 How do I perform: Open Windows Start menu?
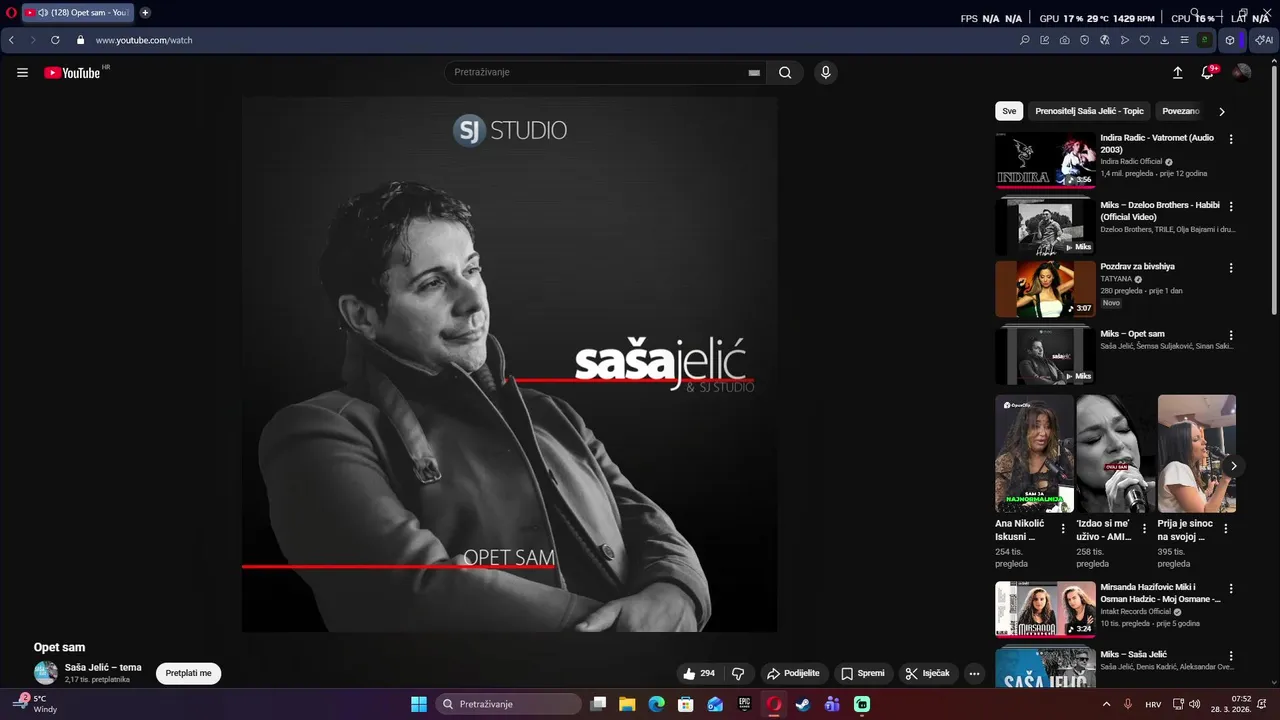pyautogui.click(x=419, y=704)
